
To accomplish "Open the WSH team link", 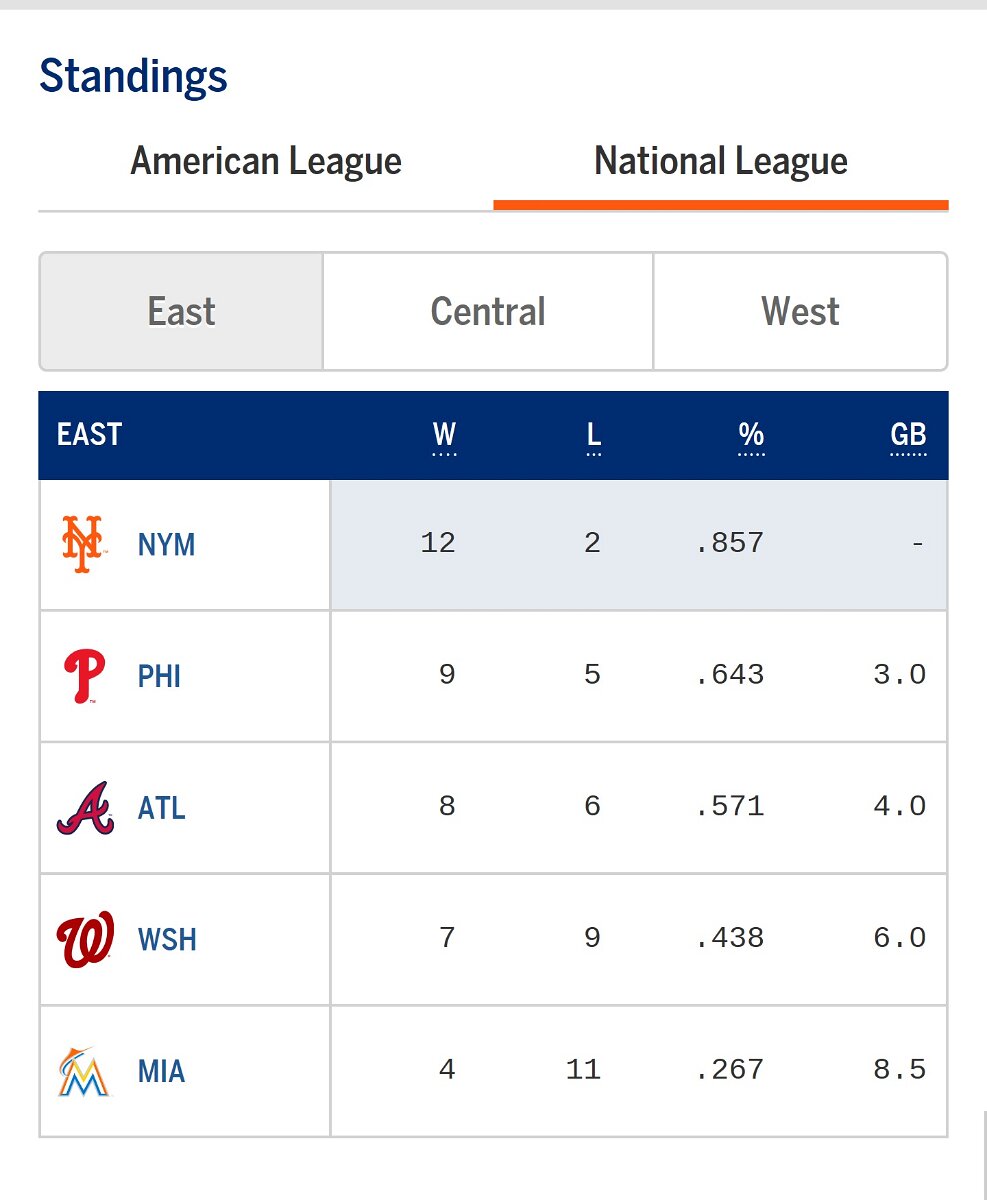I will [x=167, y=940].
